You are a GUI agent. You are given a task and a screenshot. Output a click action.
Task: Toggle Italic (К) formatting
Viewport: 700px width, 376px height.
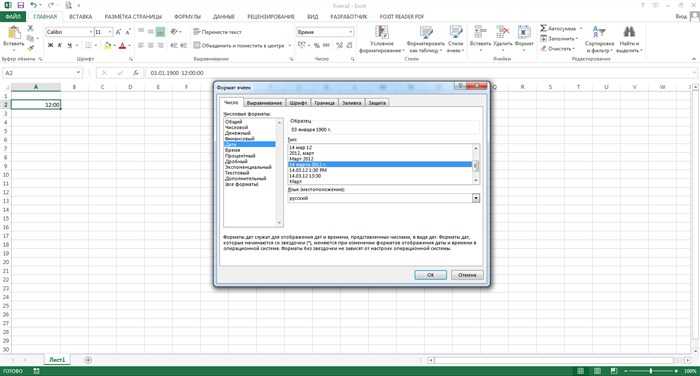pyautogui.click(x=60, y=46)
